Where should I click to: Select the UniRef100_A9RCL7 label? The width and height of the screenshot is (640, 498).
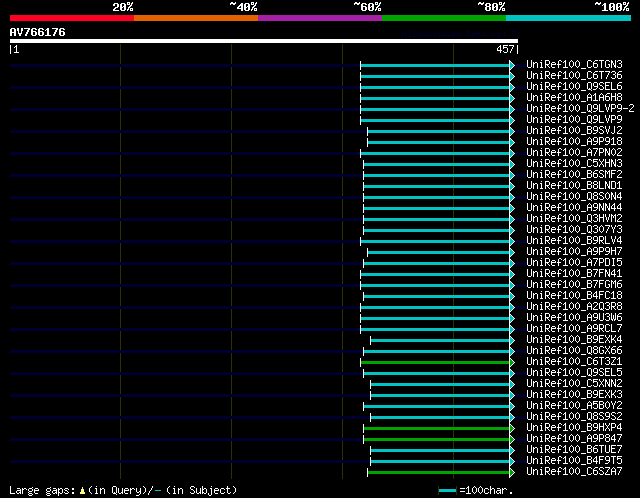pyautogui.click(x=574, y=329)
